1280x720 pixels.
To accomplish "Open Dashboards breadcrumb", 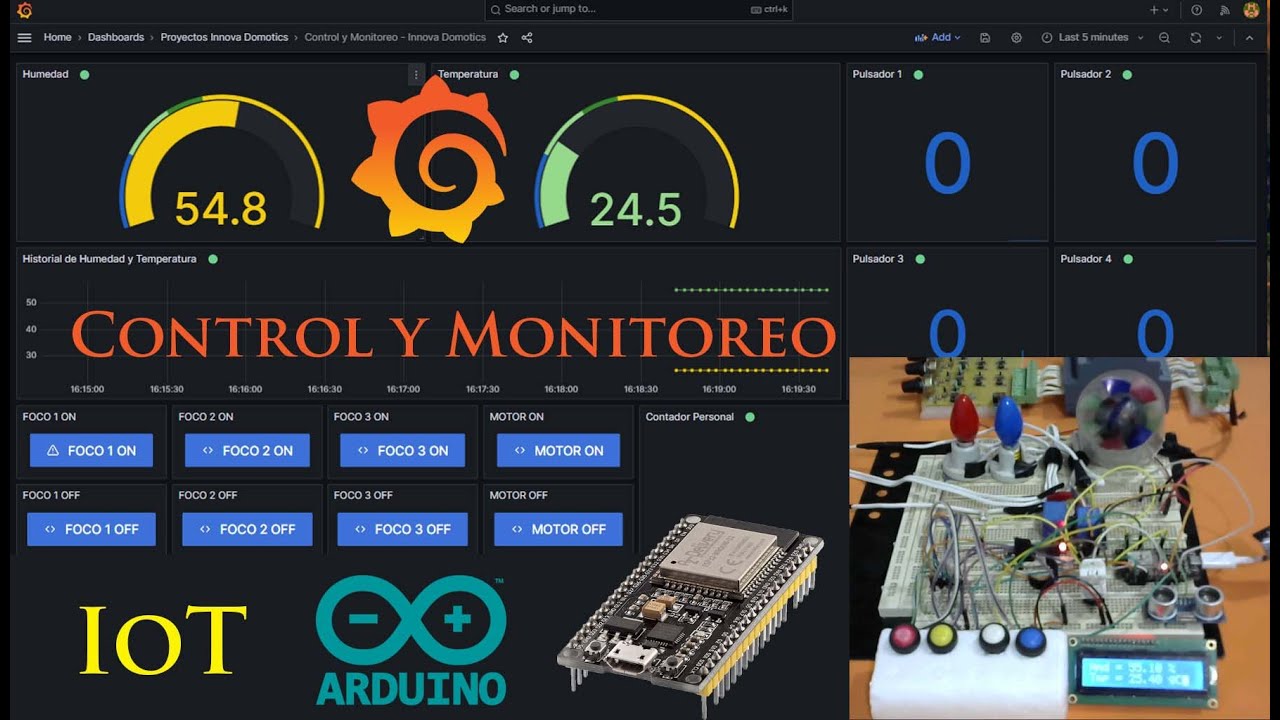I will [116, 37].
